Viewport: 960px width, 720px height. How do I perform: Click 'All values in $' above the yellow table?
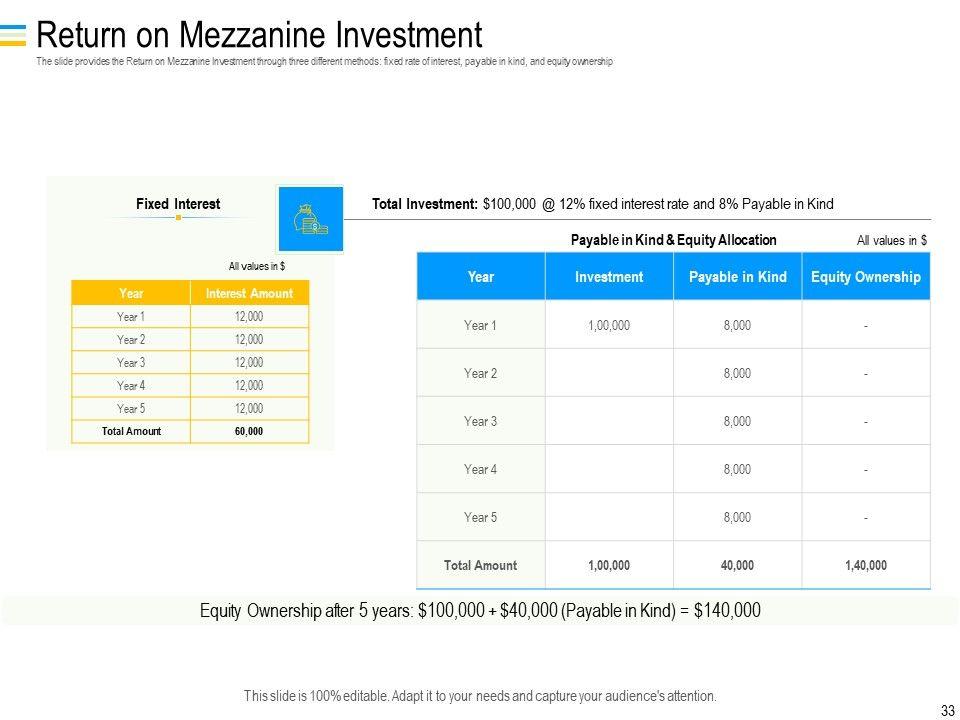point(257,266)
